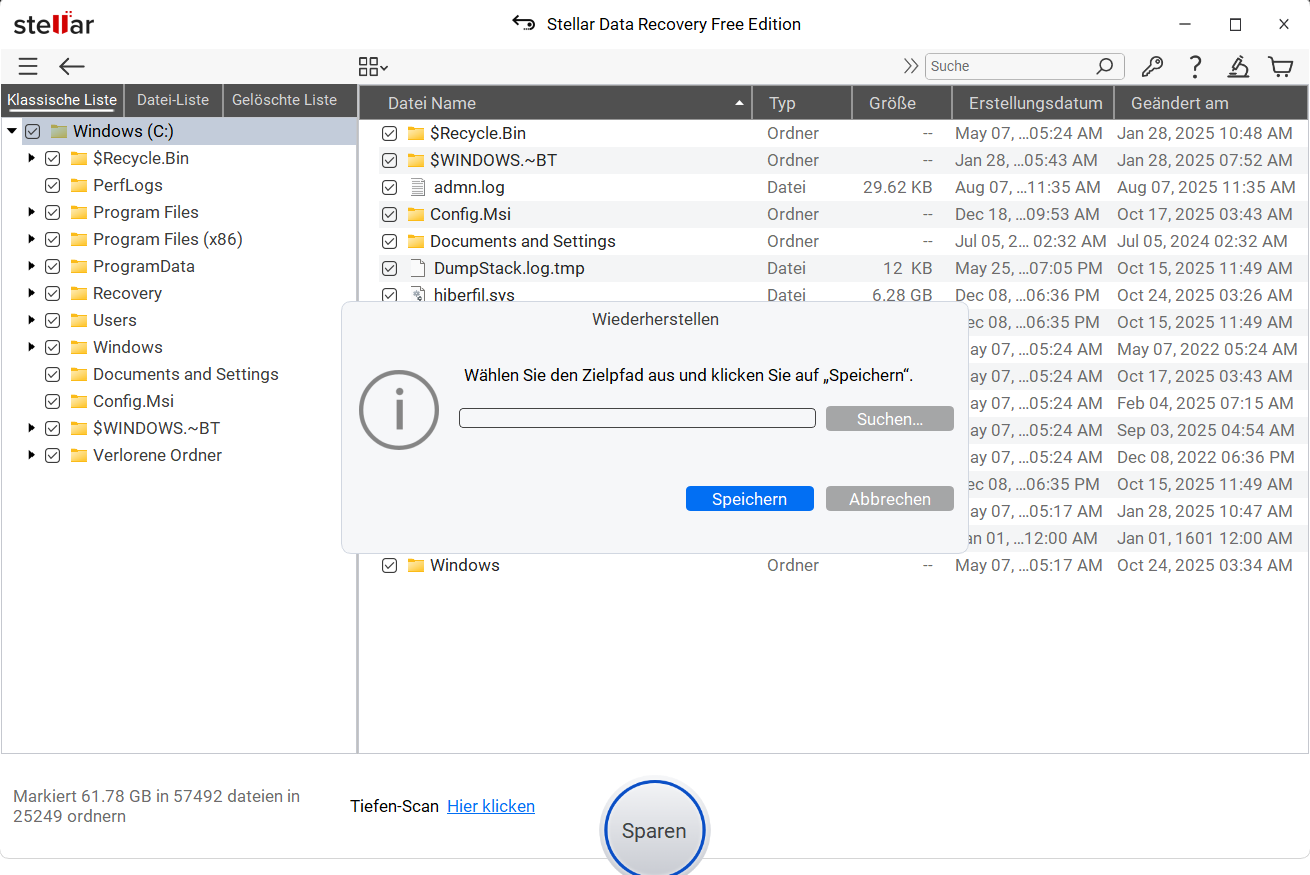Open the grid view mode dropdown
This screenshot has width=1310, height=875.
point(373,67)
